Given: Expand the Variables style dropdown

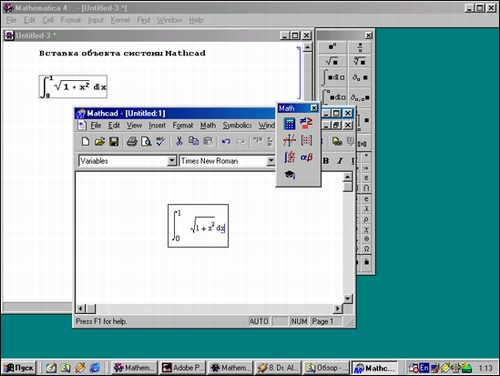Looking at the screenshot, I should (172, 161).
